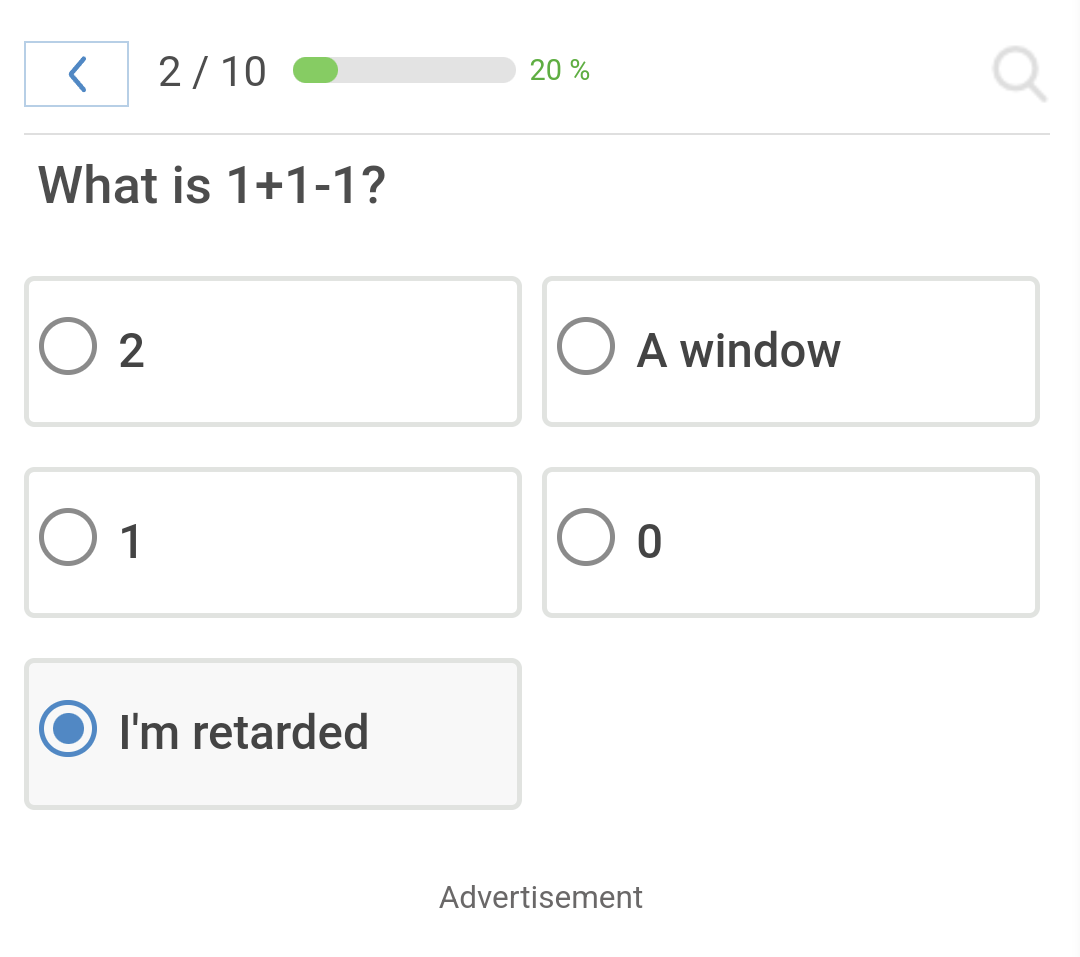The image size is (1080, 957).
Task: Click the already selected blue radio button
Action: [68, 728]
